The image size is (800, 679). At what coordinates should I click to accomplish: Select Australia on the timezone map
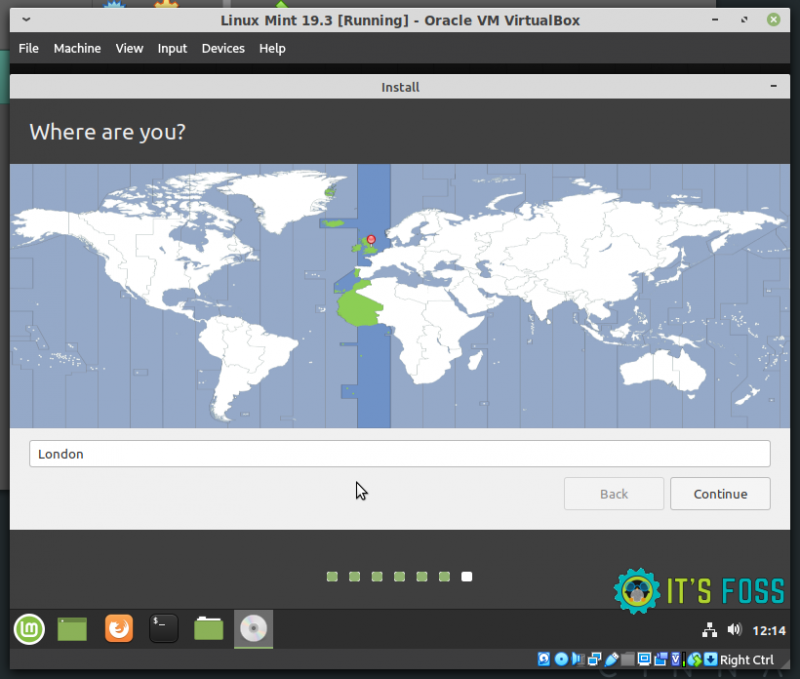662,371
